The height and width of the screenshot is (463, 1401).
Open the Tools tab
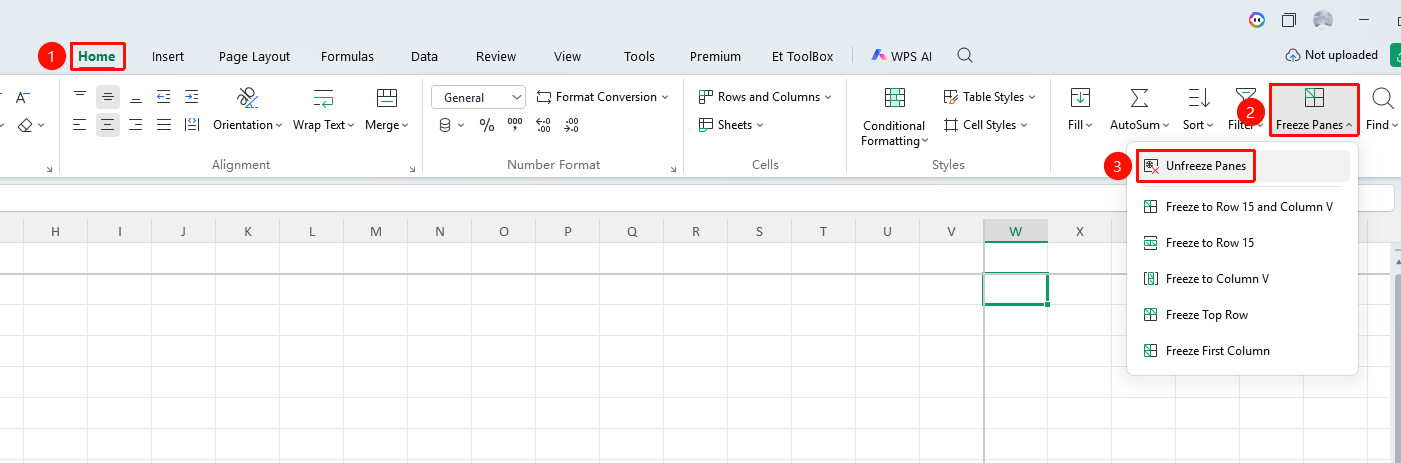point(639,57)
